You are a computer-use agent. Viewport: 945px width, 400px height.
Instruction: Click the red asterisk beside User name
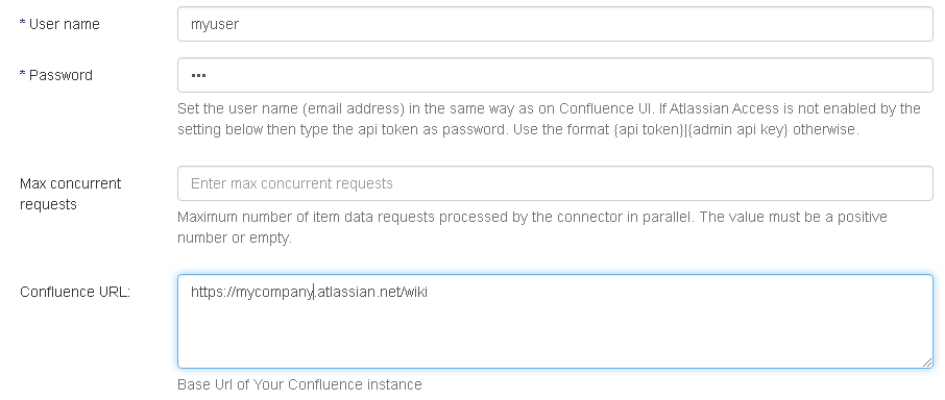click(20, 24)
